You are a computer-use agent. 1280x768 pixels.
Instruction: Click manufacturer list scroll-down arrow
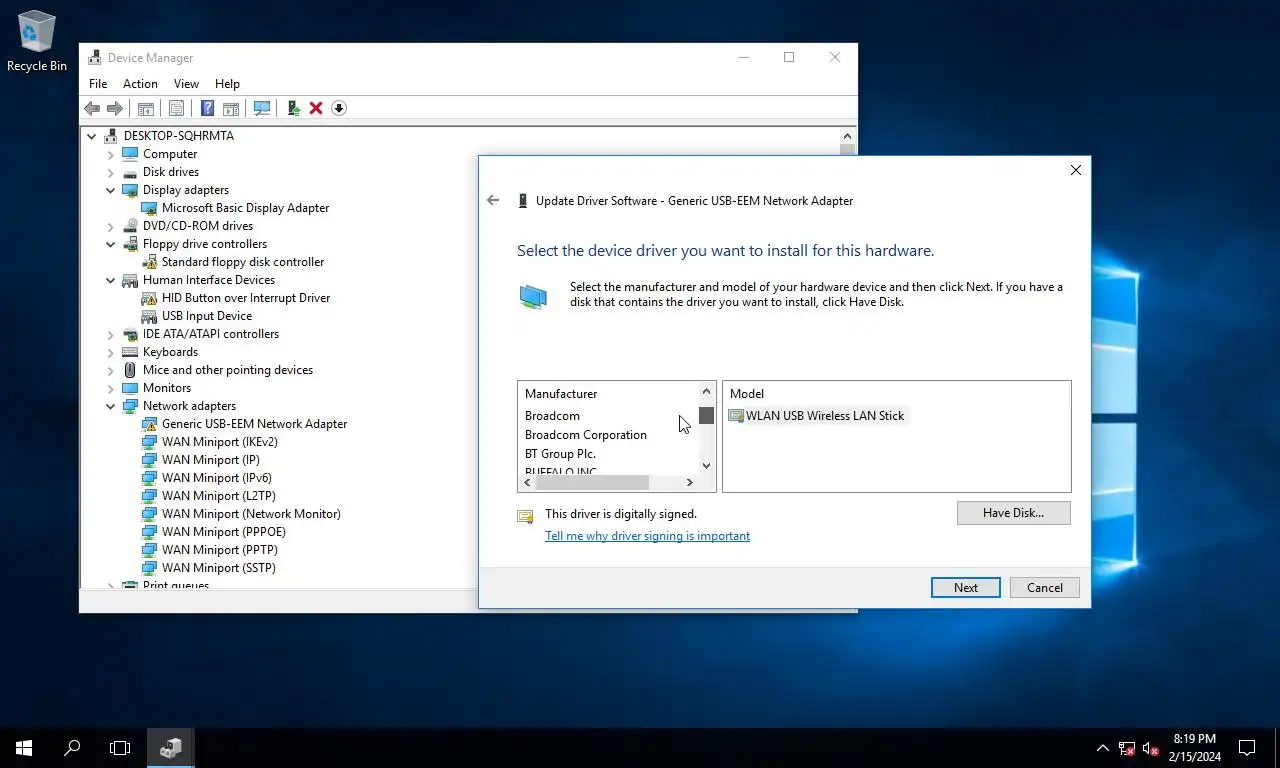pos(706,465)
